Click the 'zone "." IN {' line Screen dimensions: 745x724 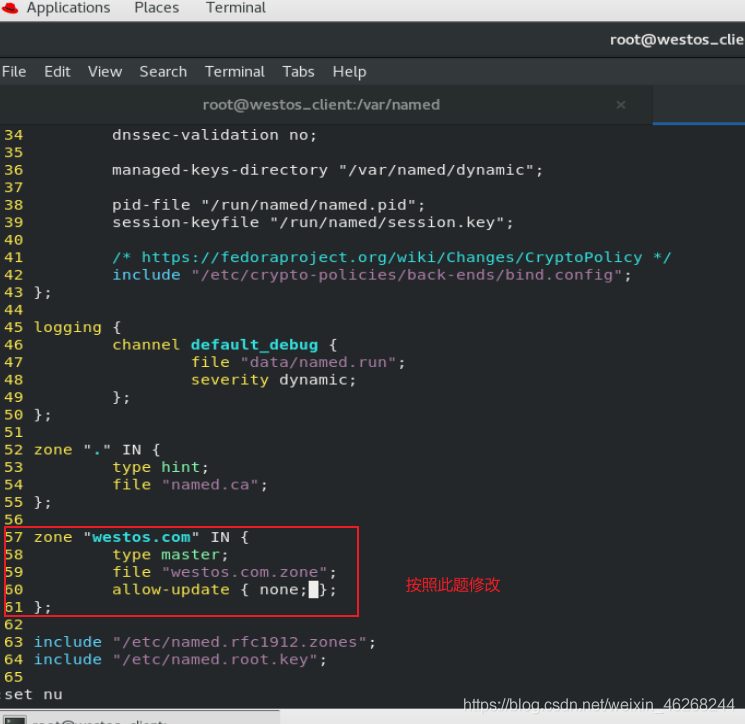coord(97,450)
